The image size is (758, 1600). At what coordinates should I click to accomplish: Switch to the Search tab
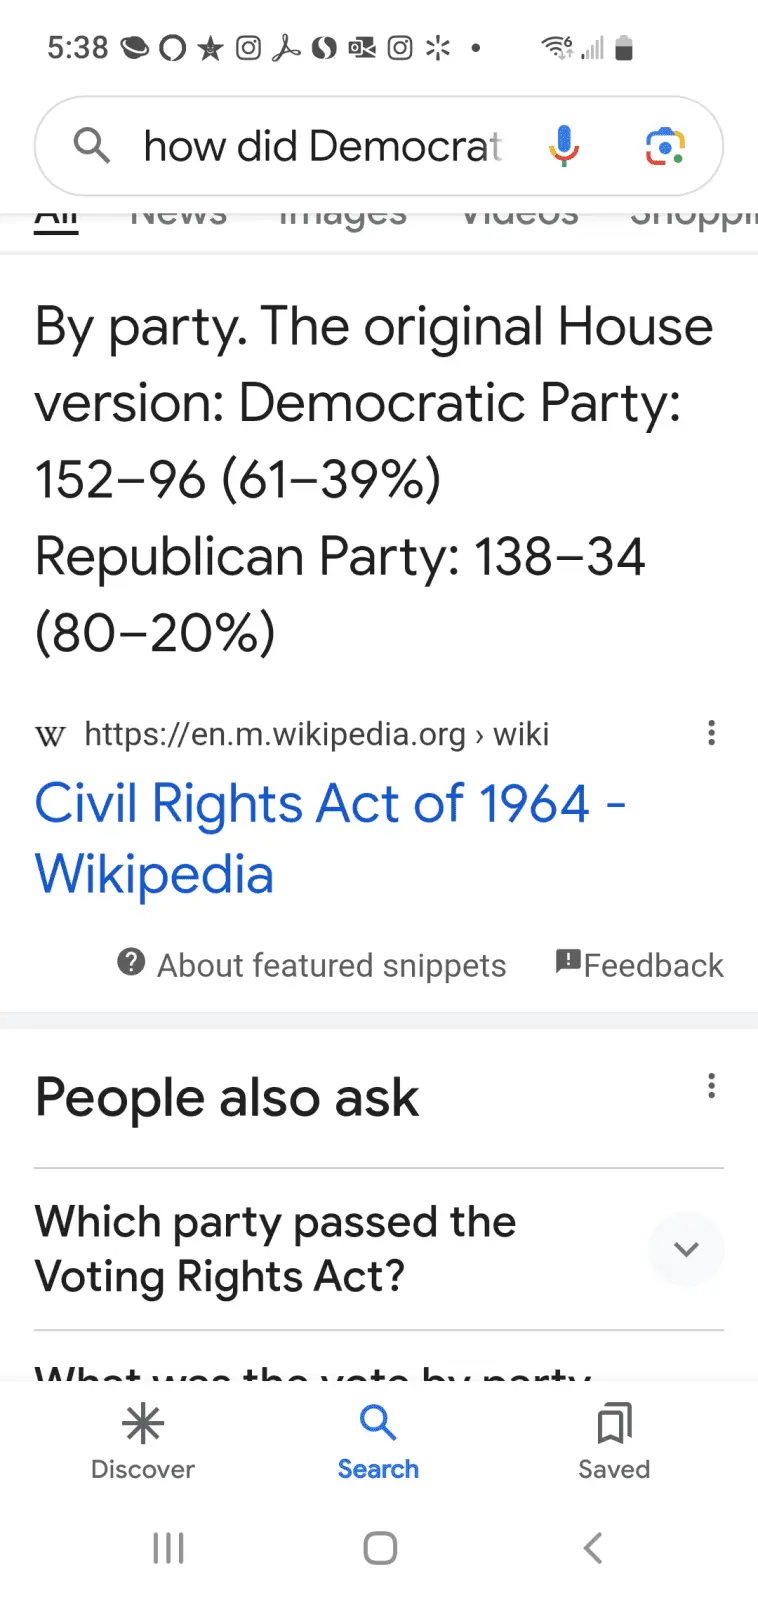(x=378, y=1442)
